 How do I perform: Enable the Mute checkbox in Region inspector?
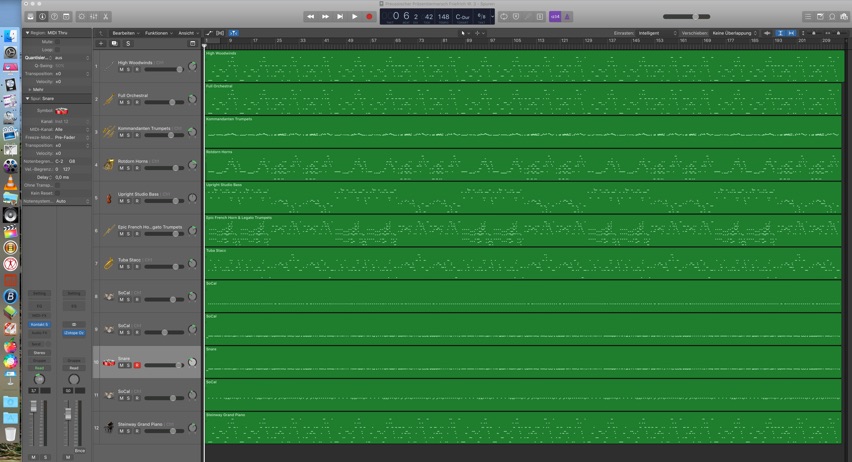click(x=58, y=41)
